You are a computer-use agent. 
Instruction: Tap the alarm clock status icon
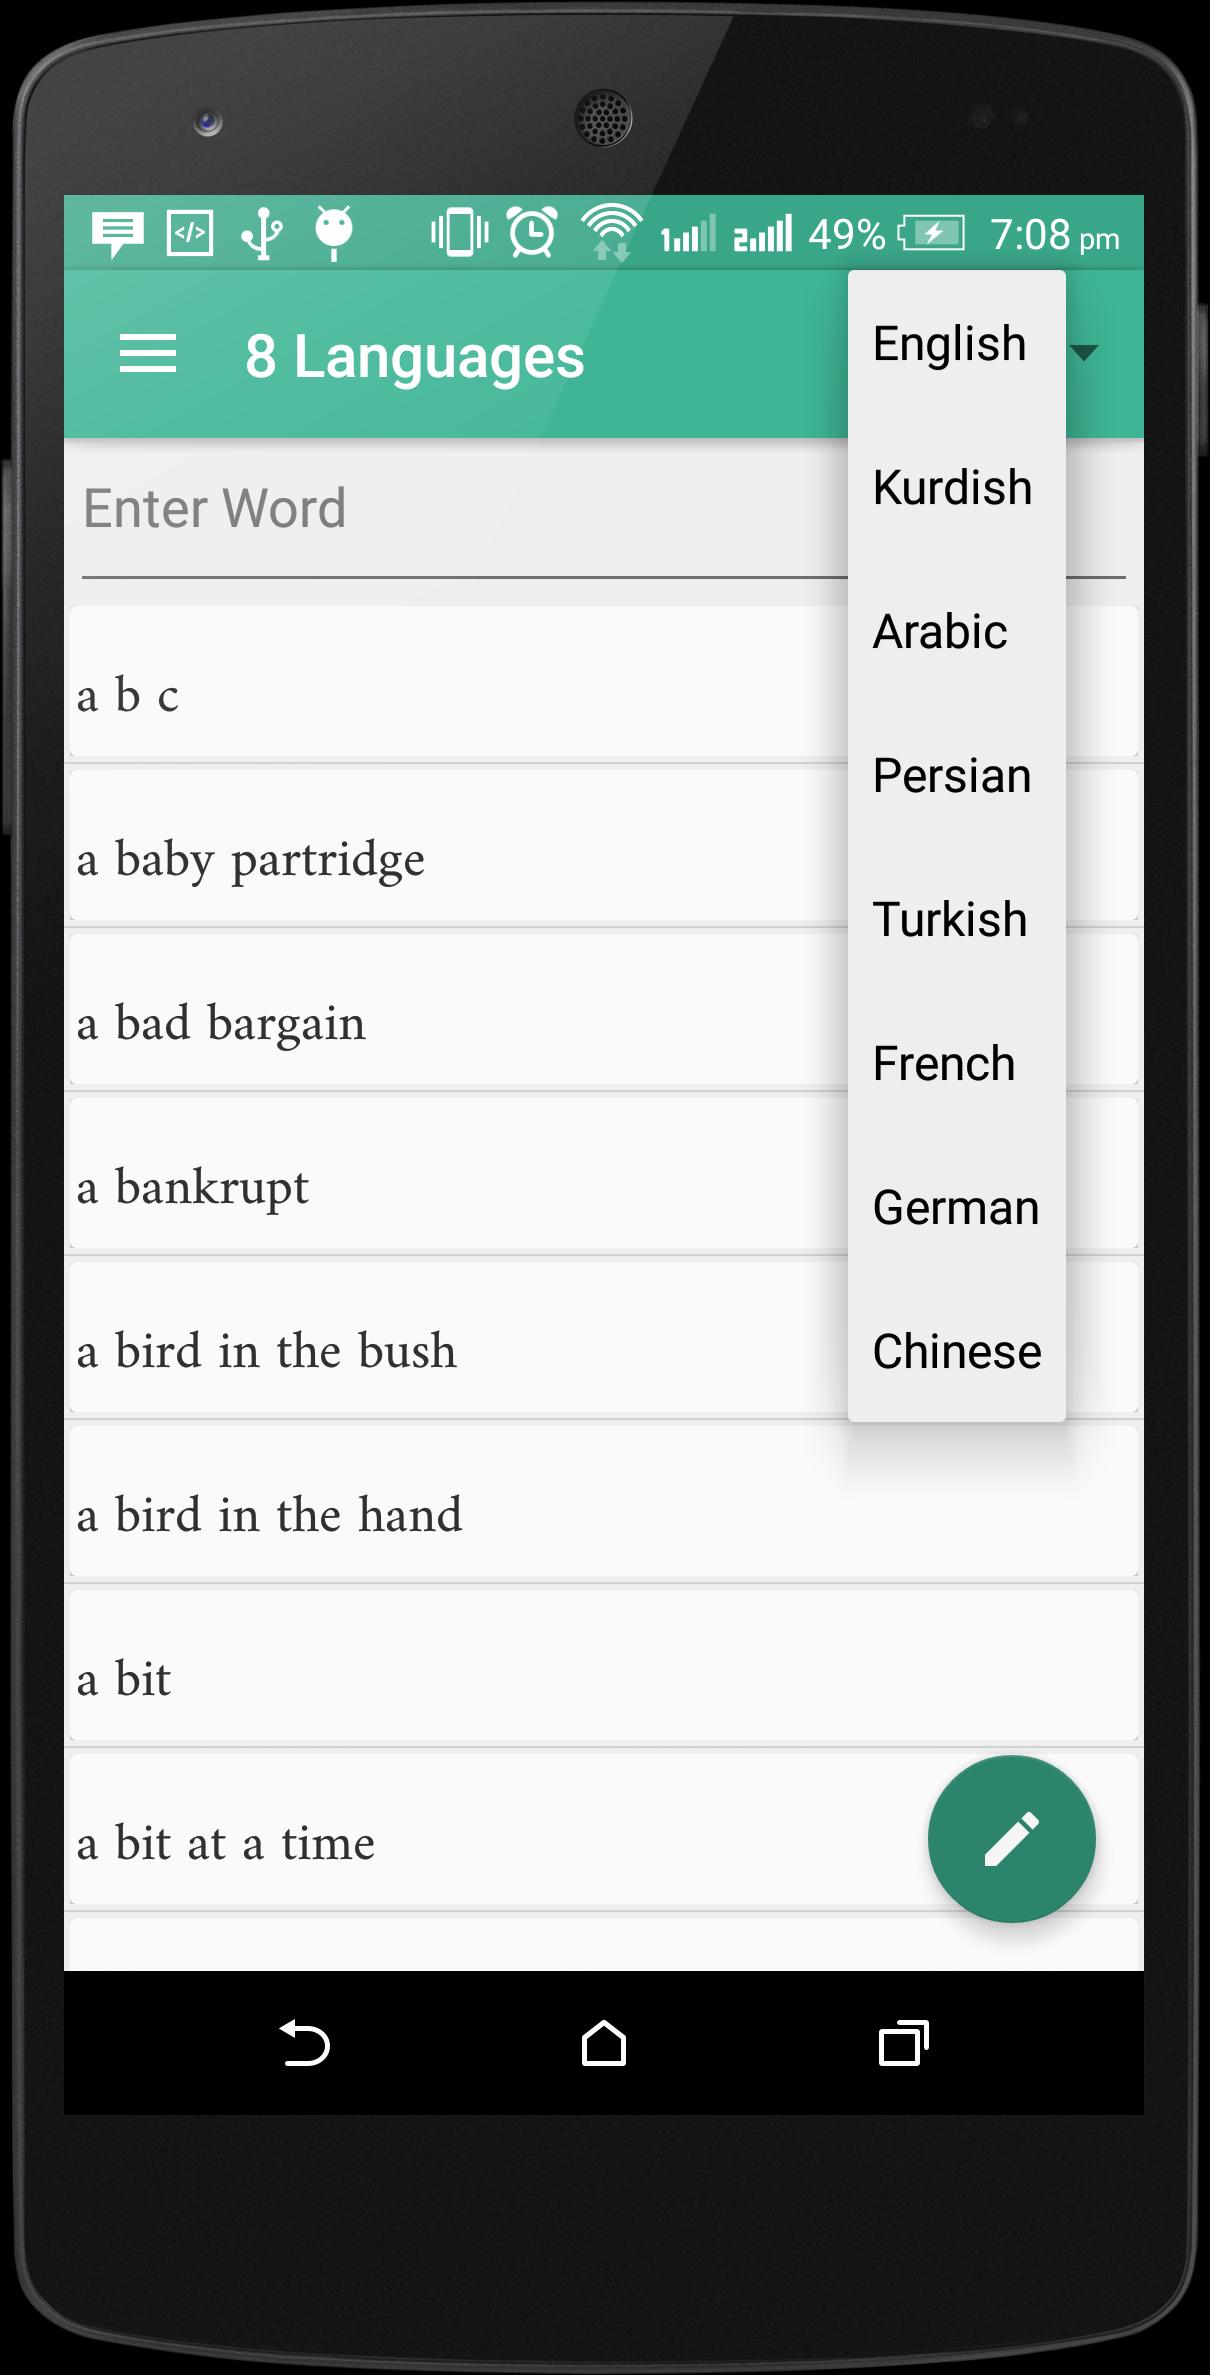tap(531, 233)
